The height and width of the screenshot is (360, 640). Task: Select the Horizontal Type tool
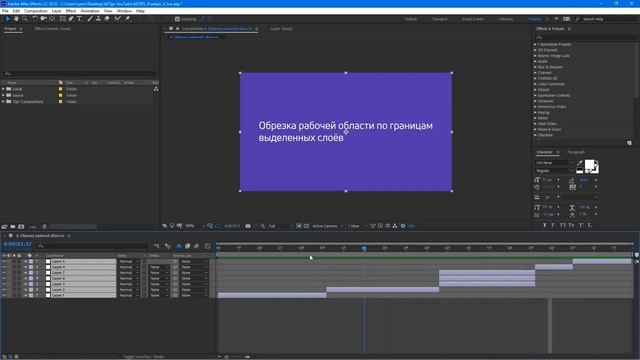tap(79, 19)
